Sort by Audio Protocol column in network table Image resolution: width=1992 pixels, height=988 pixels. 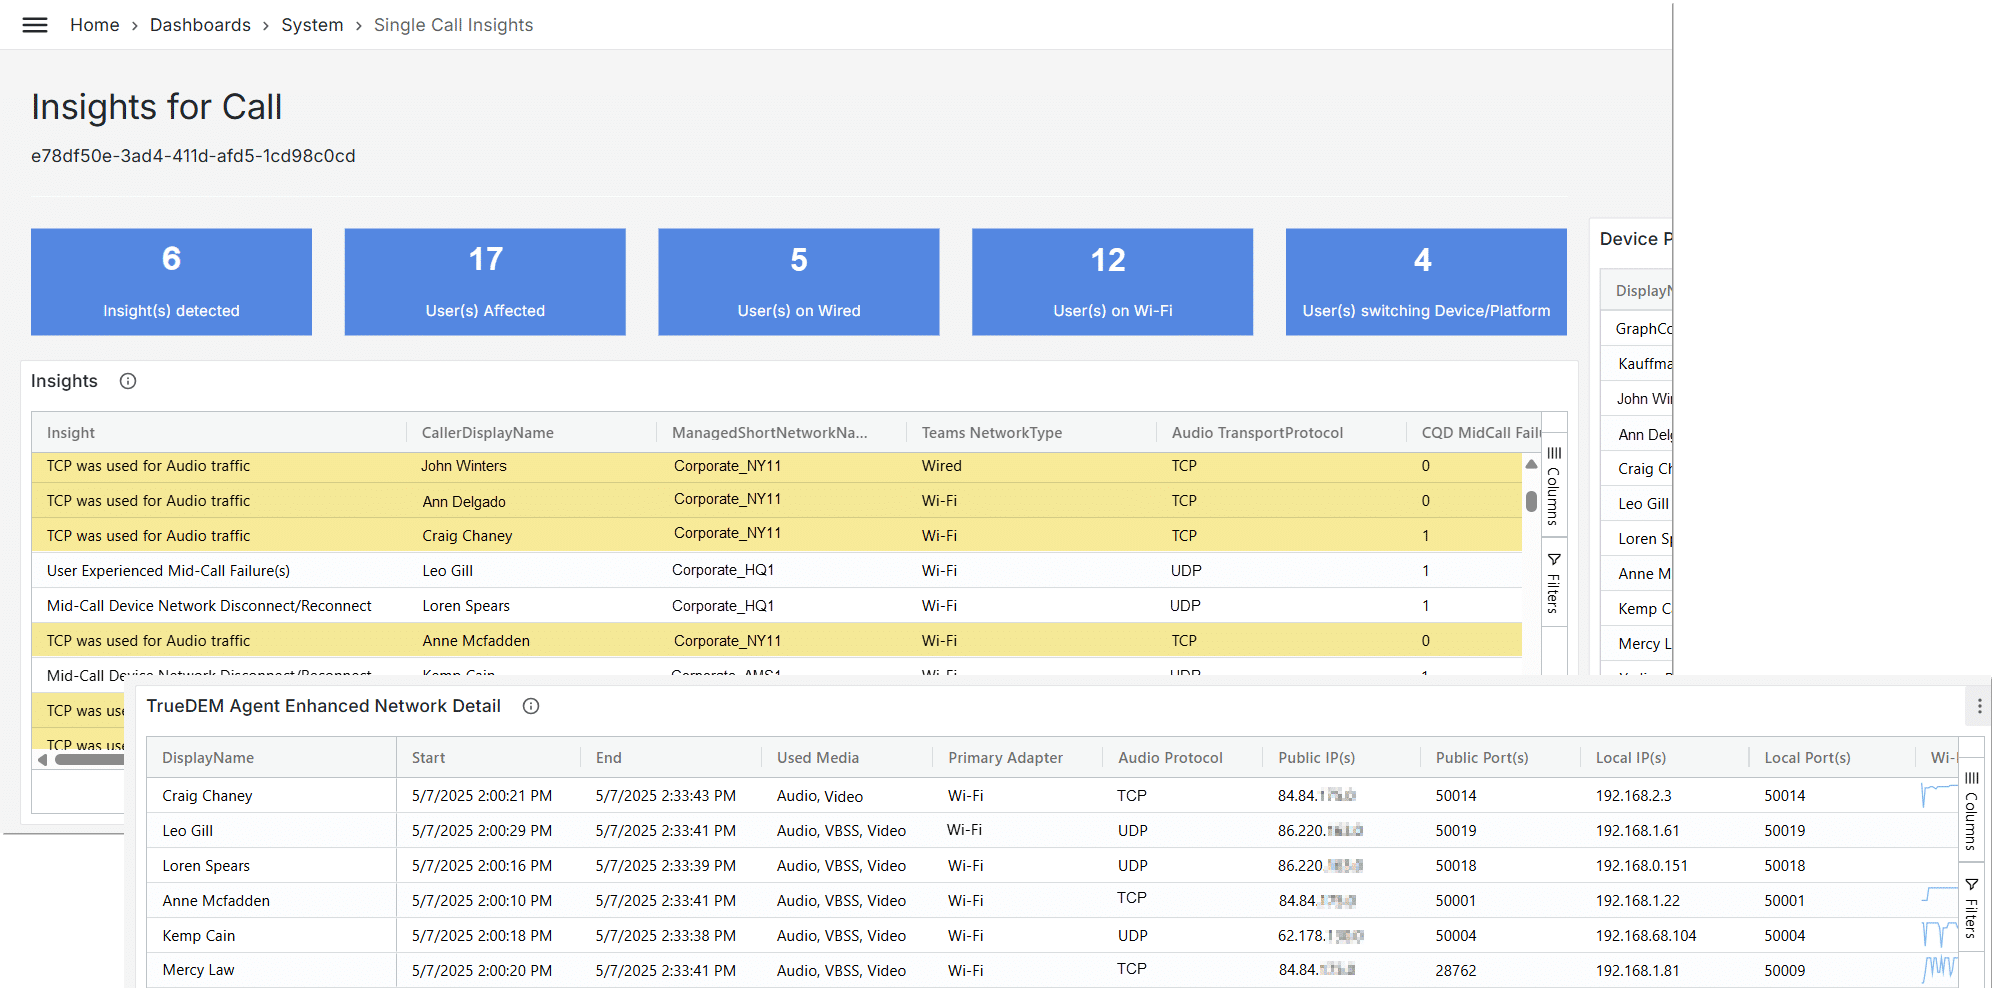point(1170,758)
